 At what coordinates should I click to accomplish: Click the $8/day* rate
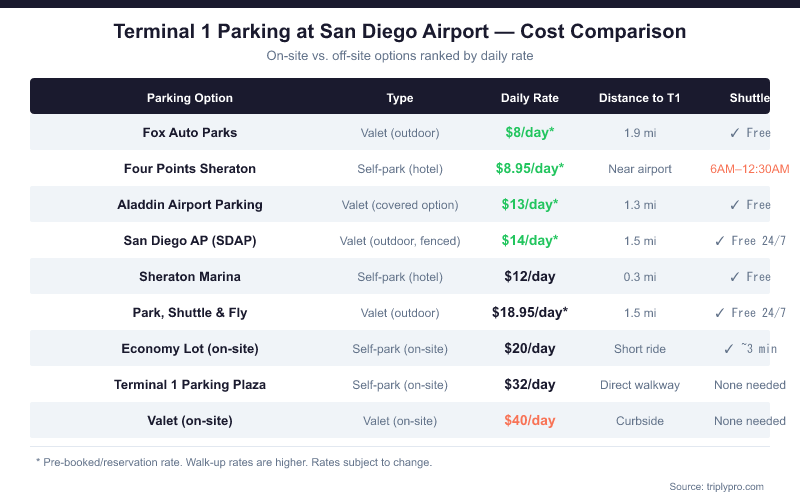coord(530,132)
